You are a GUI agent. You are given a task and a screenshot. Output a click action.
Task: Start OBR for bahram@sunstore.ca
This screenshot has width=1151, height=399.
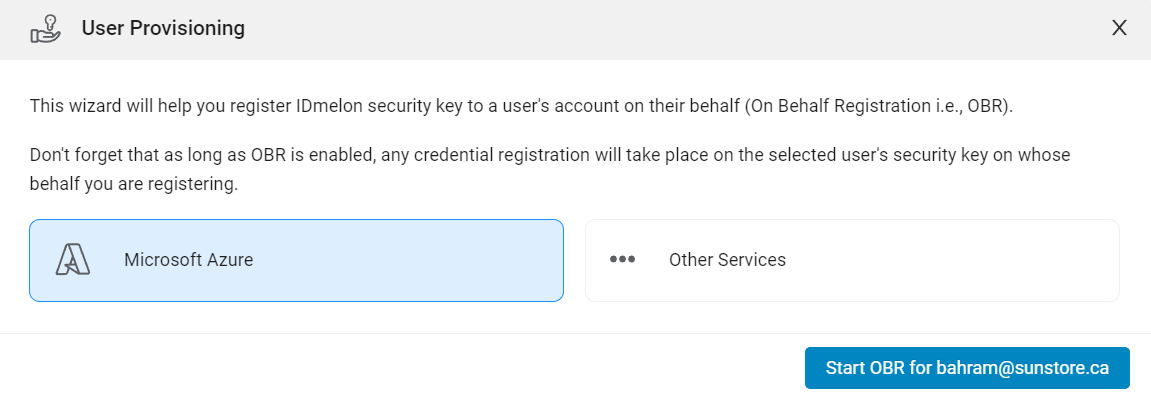tap(967, 368)
